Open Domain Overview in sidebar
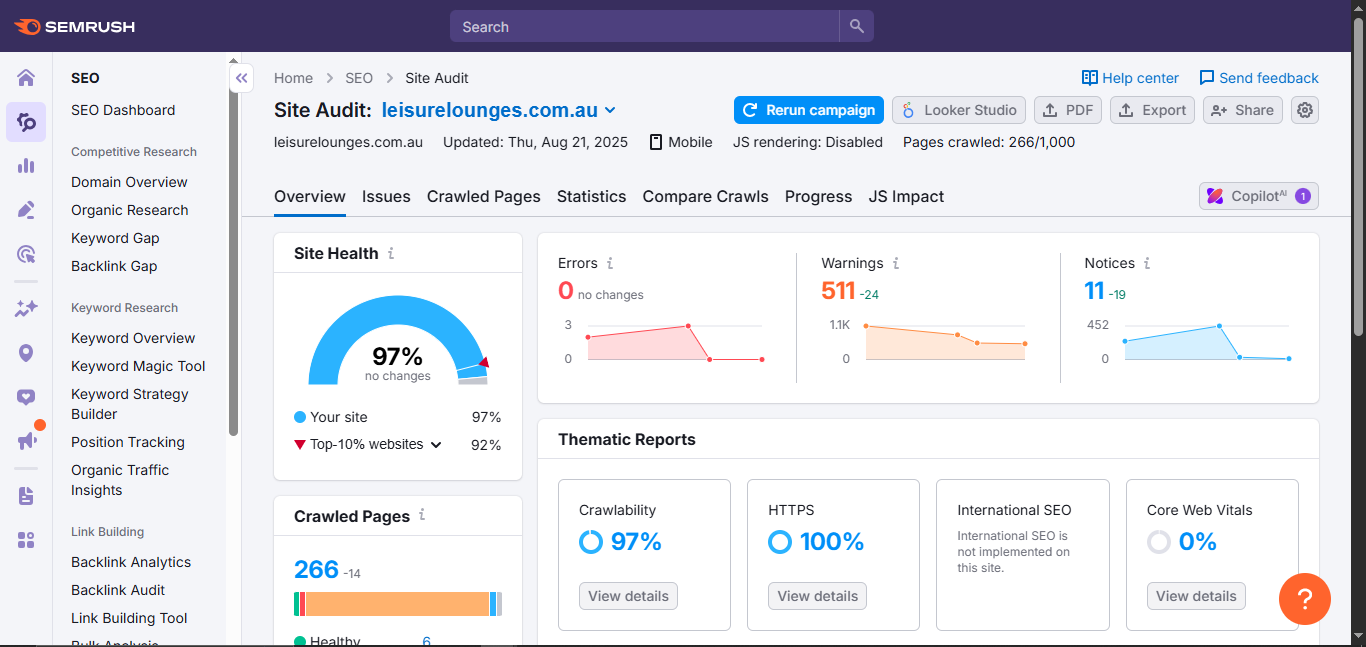Screen dimensions: 1366x647 tap(129, 182)
